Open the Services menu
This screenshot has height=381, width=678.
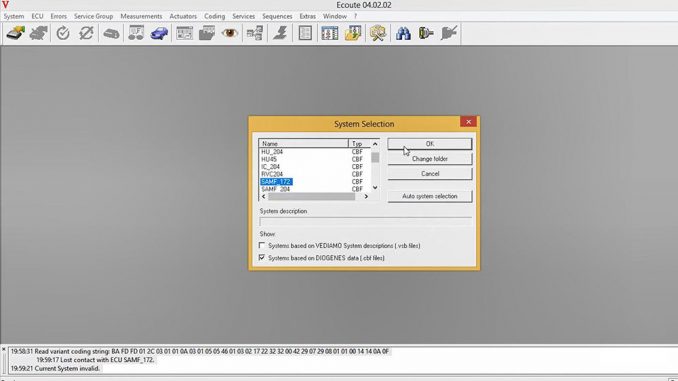click(x=243, y=16)
